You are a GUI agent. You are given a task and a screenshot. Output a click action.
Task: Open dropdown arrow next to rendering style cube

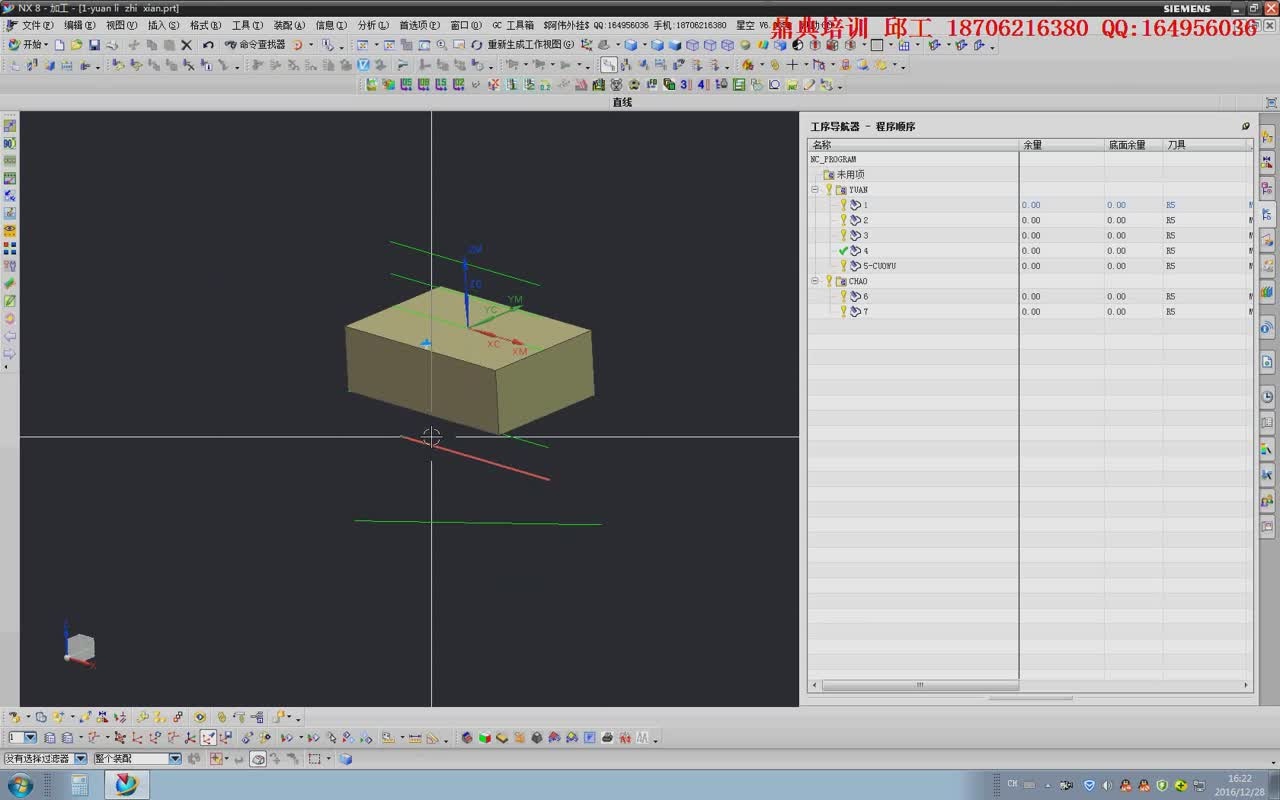(x=646, y=45)
